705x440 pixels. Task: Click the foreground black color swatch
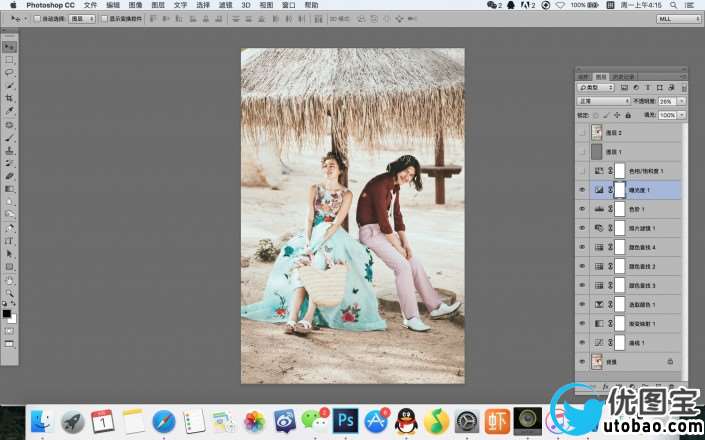point(6,314)
